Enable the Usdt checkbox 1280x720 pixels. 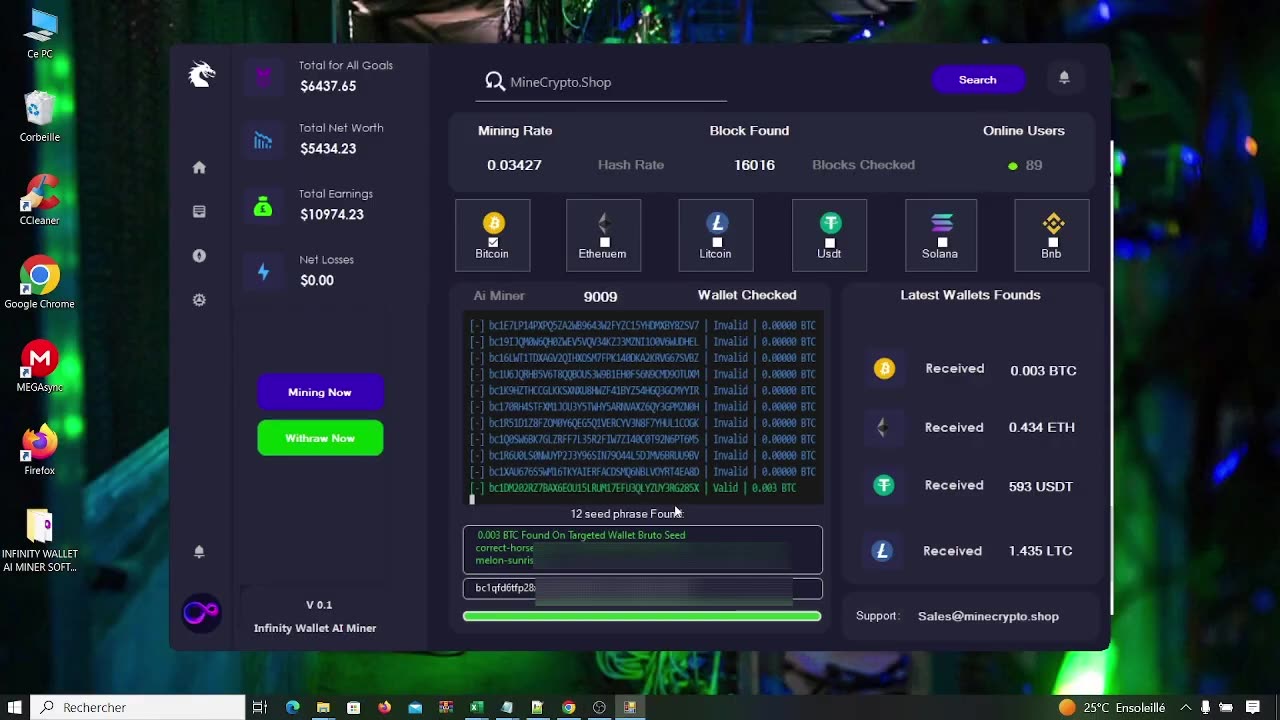[830, 242]
